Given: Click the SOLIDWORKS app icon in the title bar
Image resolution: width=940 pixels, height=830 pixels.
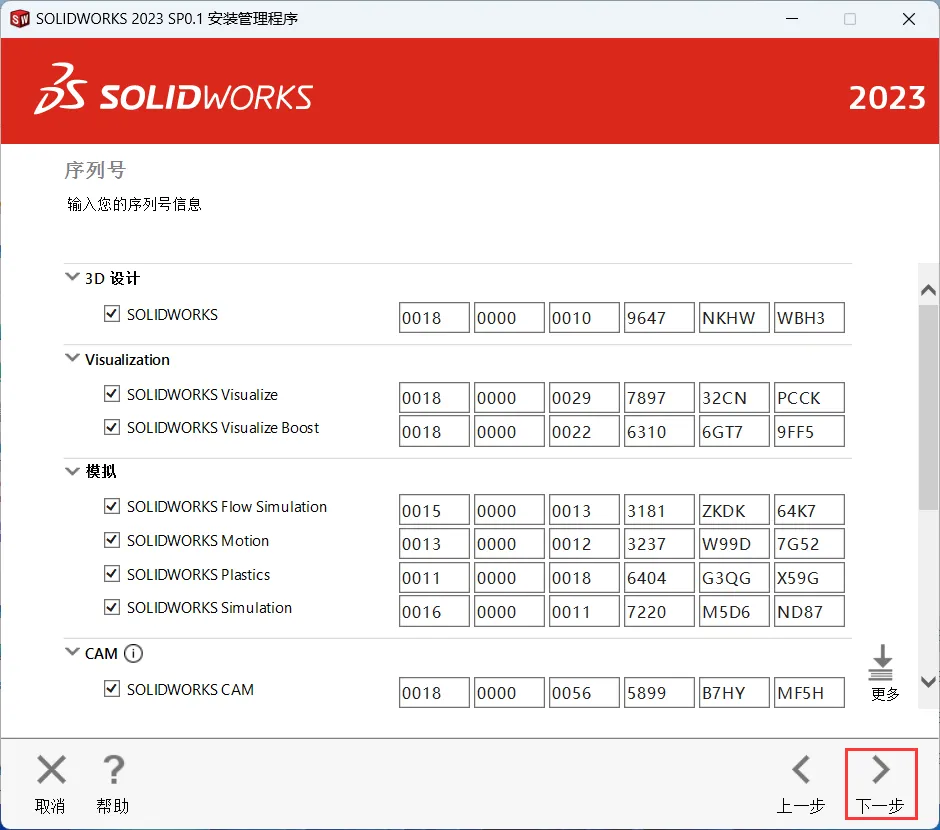Looking at the screenshot, I should [20, 19].
